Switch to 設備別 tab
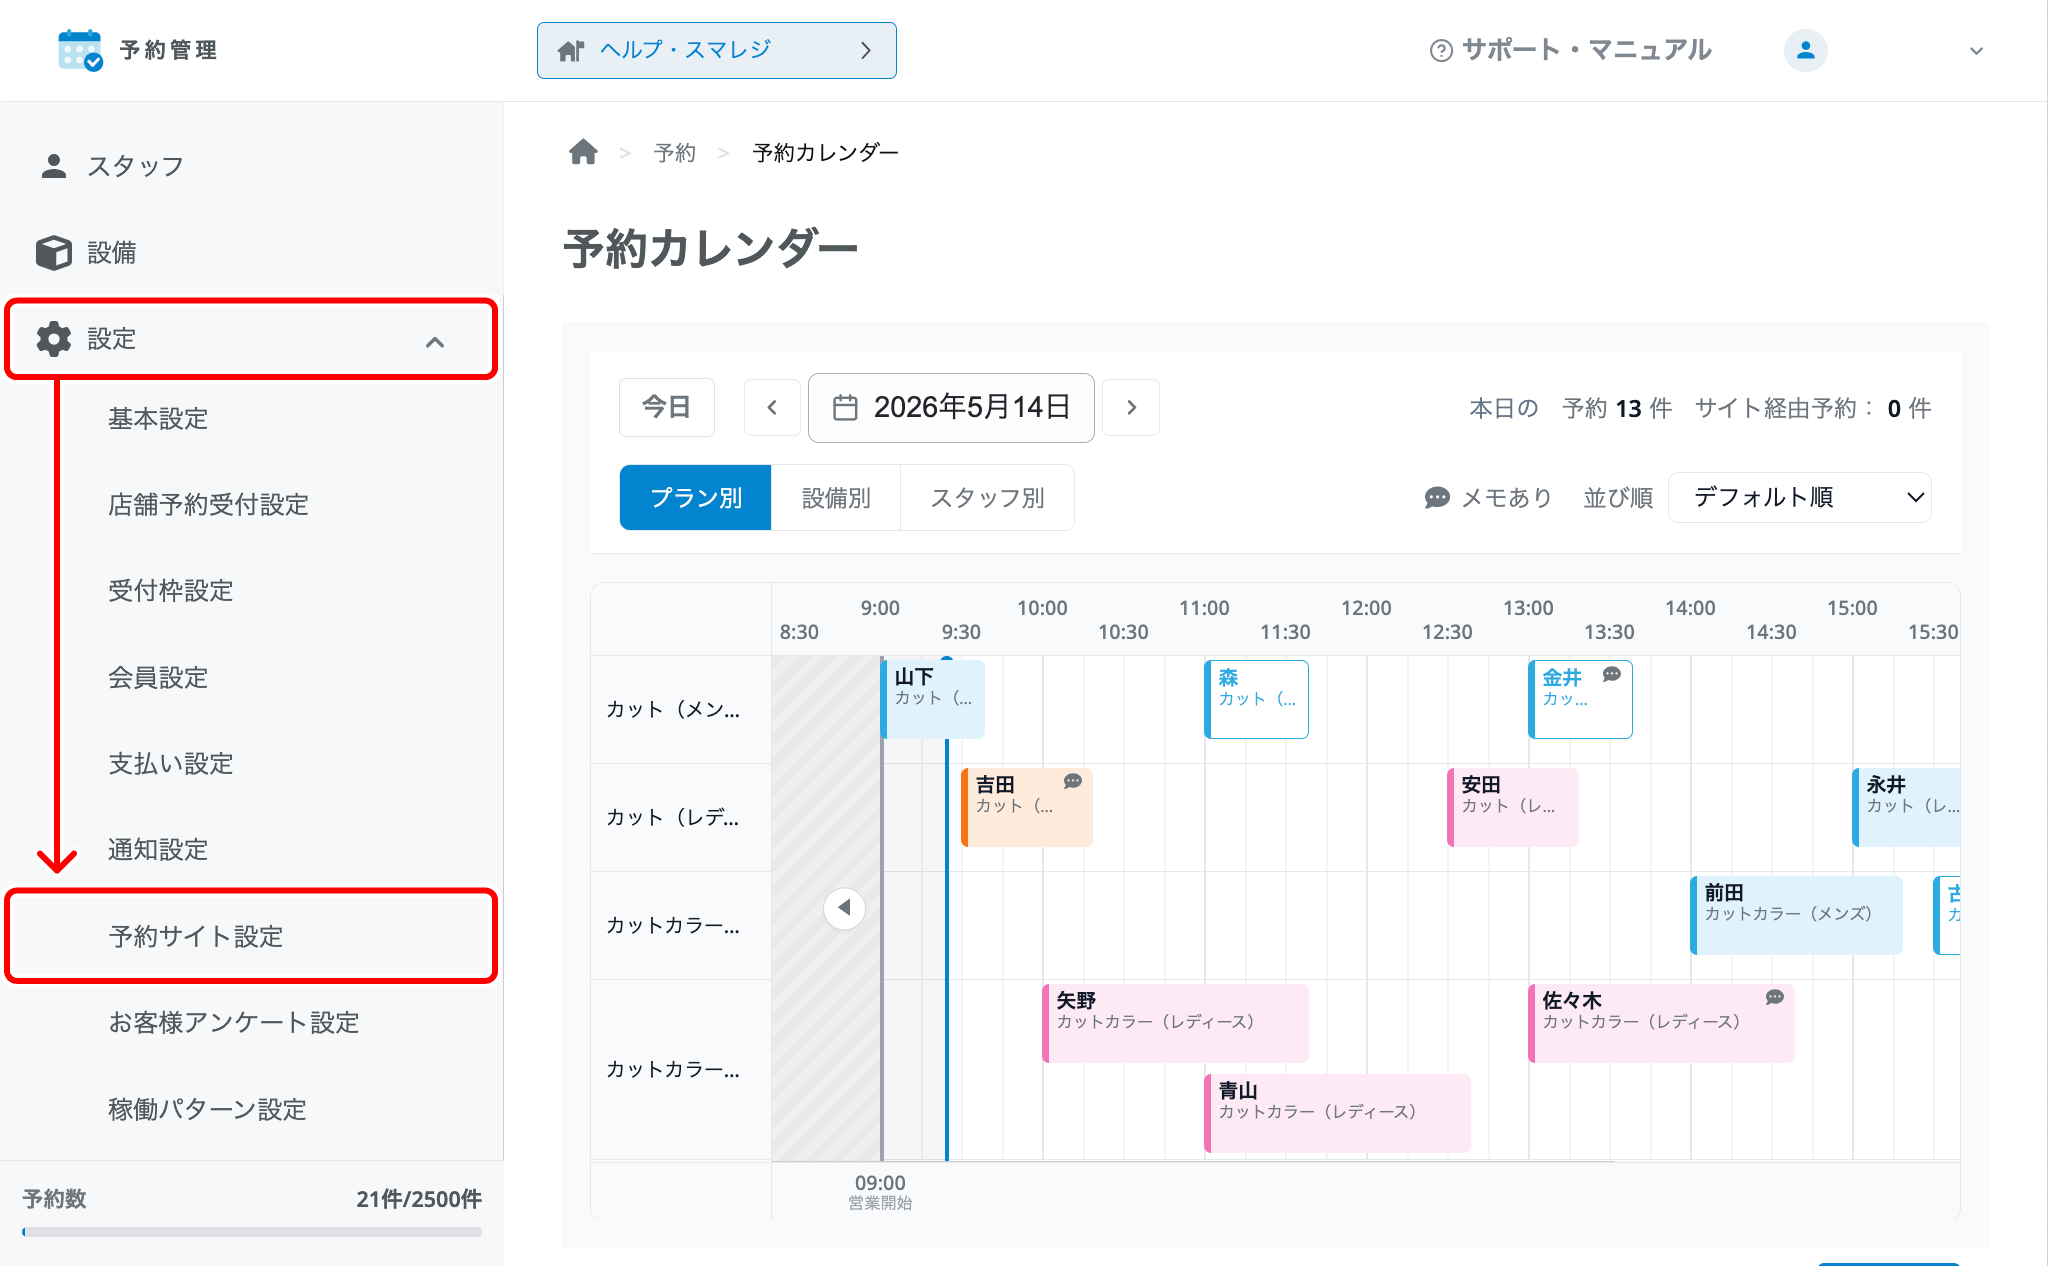The height and width of the screenshot is (1266, 2048). point(836,497)
